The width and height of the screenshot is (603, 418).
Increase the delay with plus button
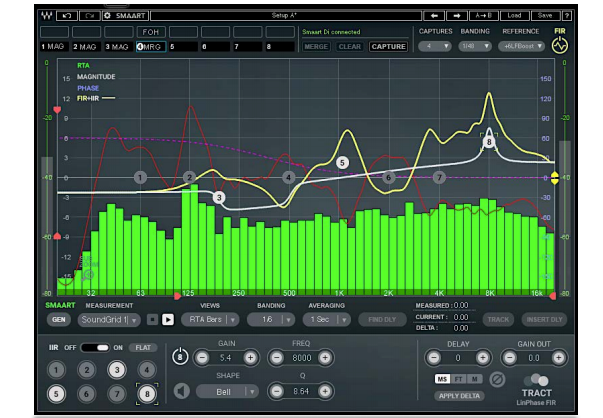[x=482, y=358]
